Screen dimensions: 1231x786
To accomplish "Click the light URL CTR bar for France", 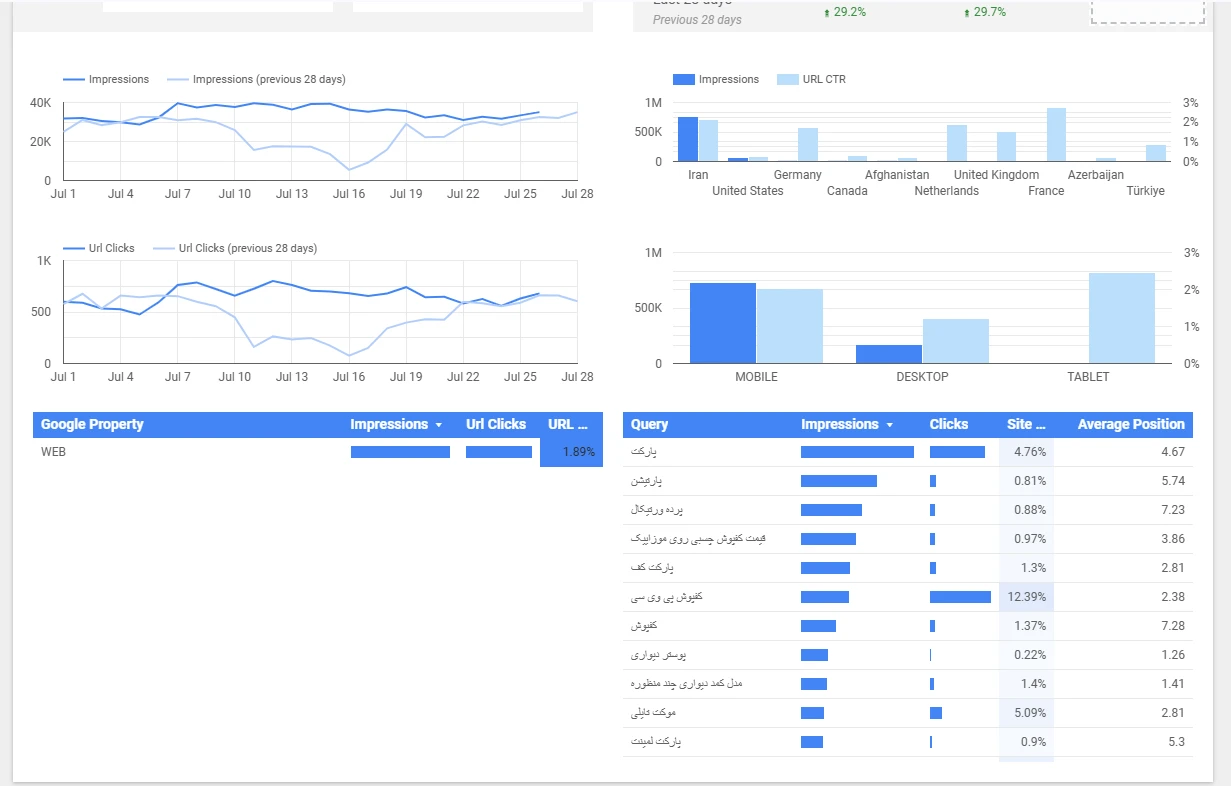I will click(1056, 135).
